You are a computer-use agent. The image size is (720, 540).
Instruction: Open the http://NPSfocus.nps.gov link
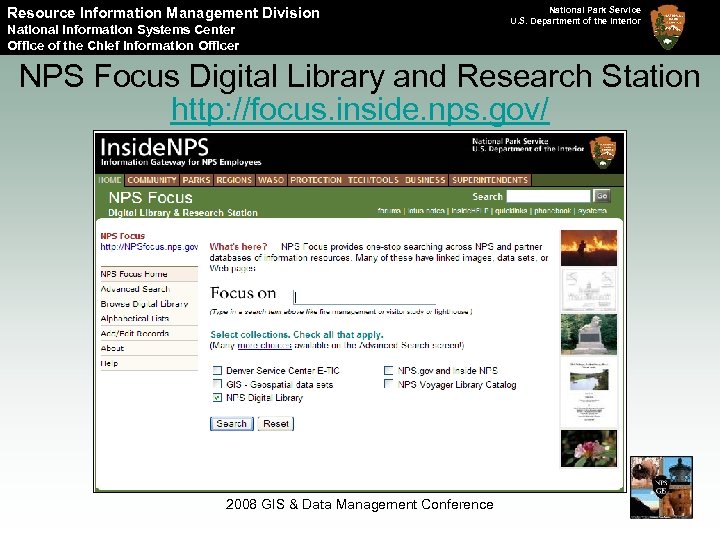(149, 247)
